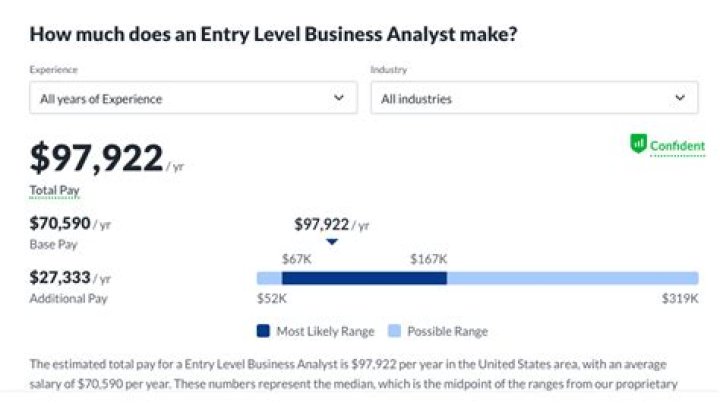This screenshot has width=720, height=403.
Task: Select the large $97,922 total pay figure
Action: point(96,158)
